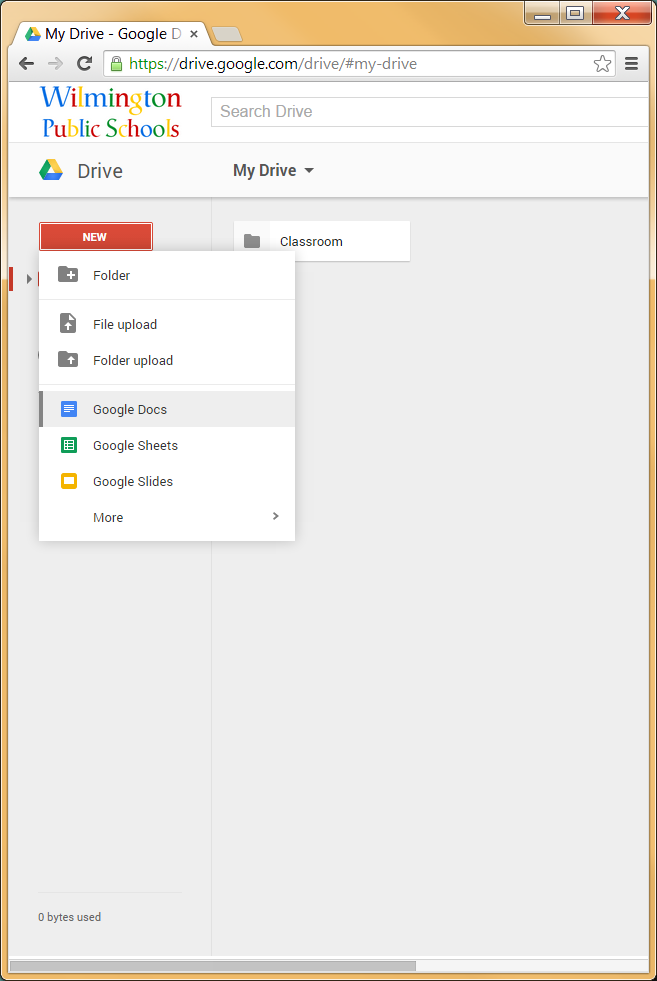Create a new Google Docs document
The width and height of the screenshot is (657, 981).
pos(167,409)
